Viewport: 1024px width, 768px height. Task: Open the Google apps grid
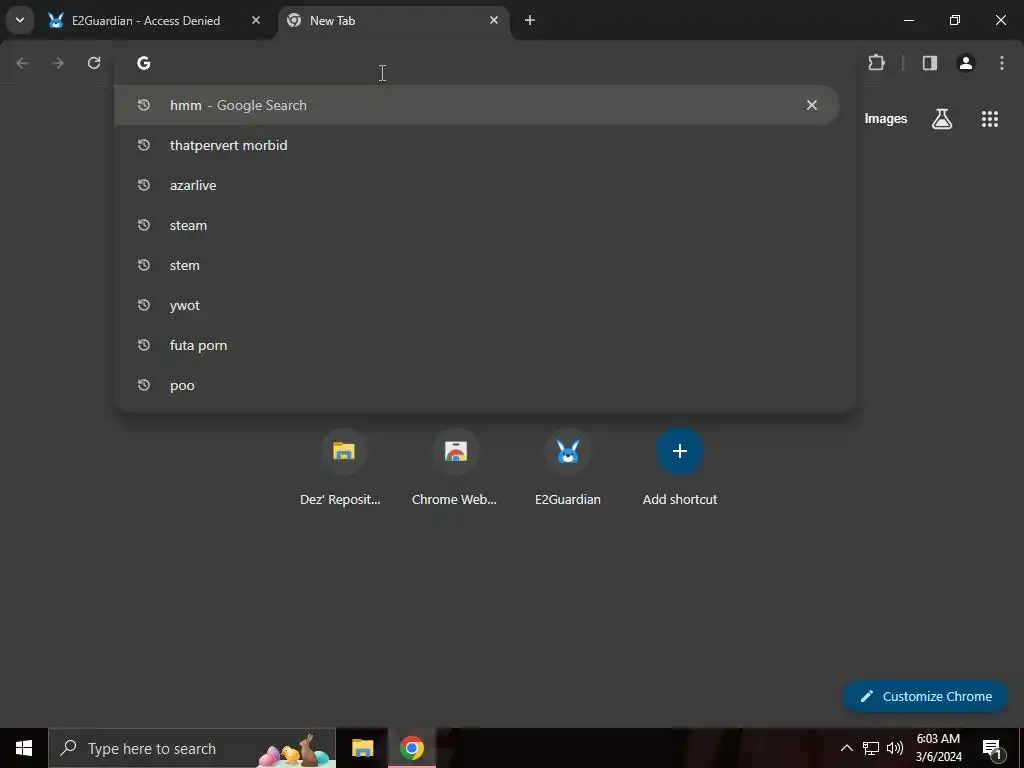pyautogui.click(x=989, y=119)
